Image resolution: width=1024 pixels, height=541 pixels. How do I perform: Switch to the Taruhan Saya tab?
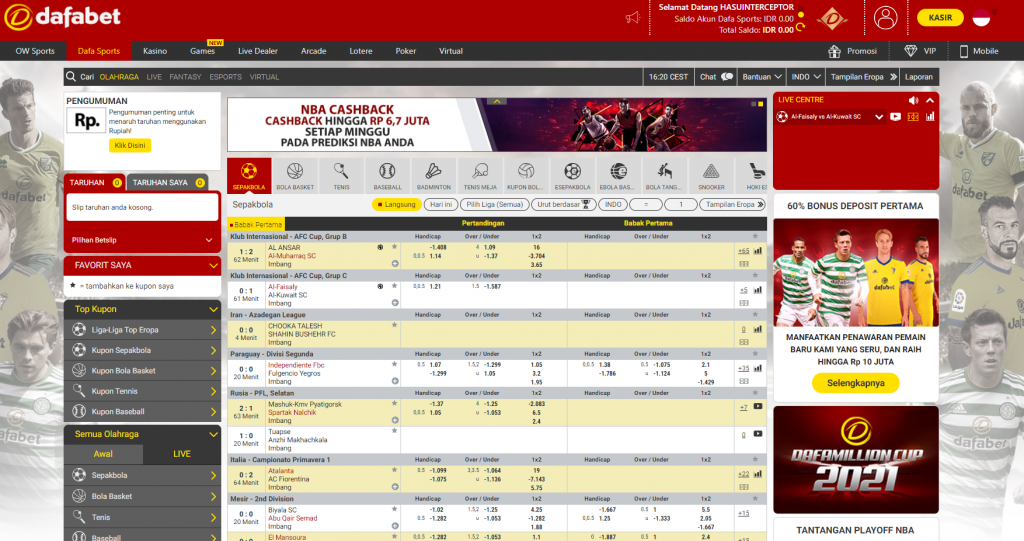(168, 183)
